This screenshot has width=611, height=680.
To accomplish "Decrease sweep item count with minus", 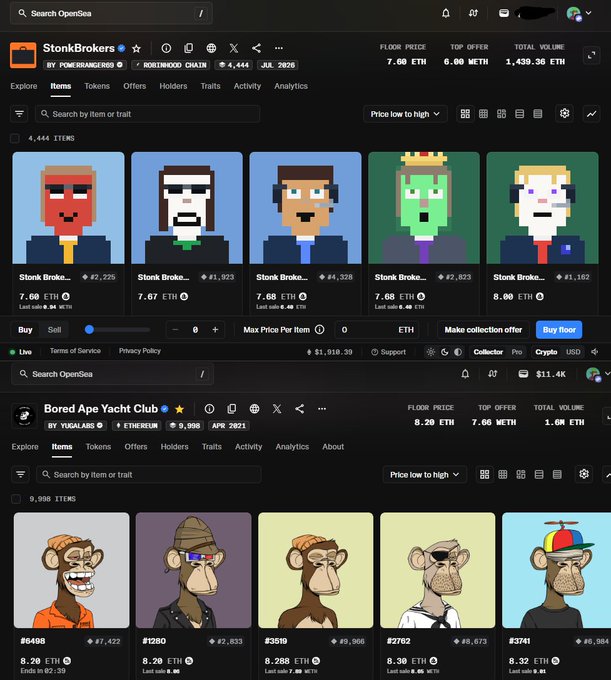I will [175, 330].
